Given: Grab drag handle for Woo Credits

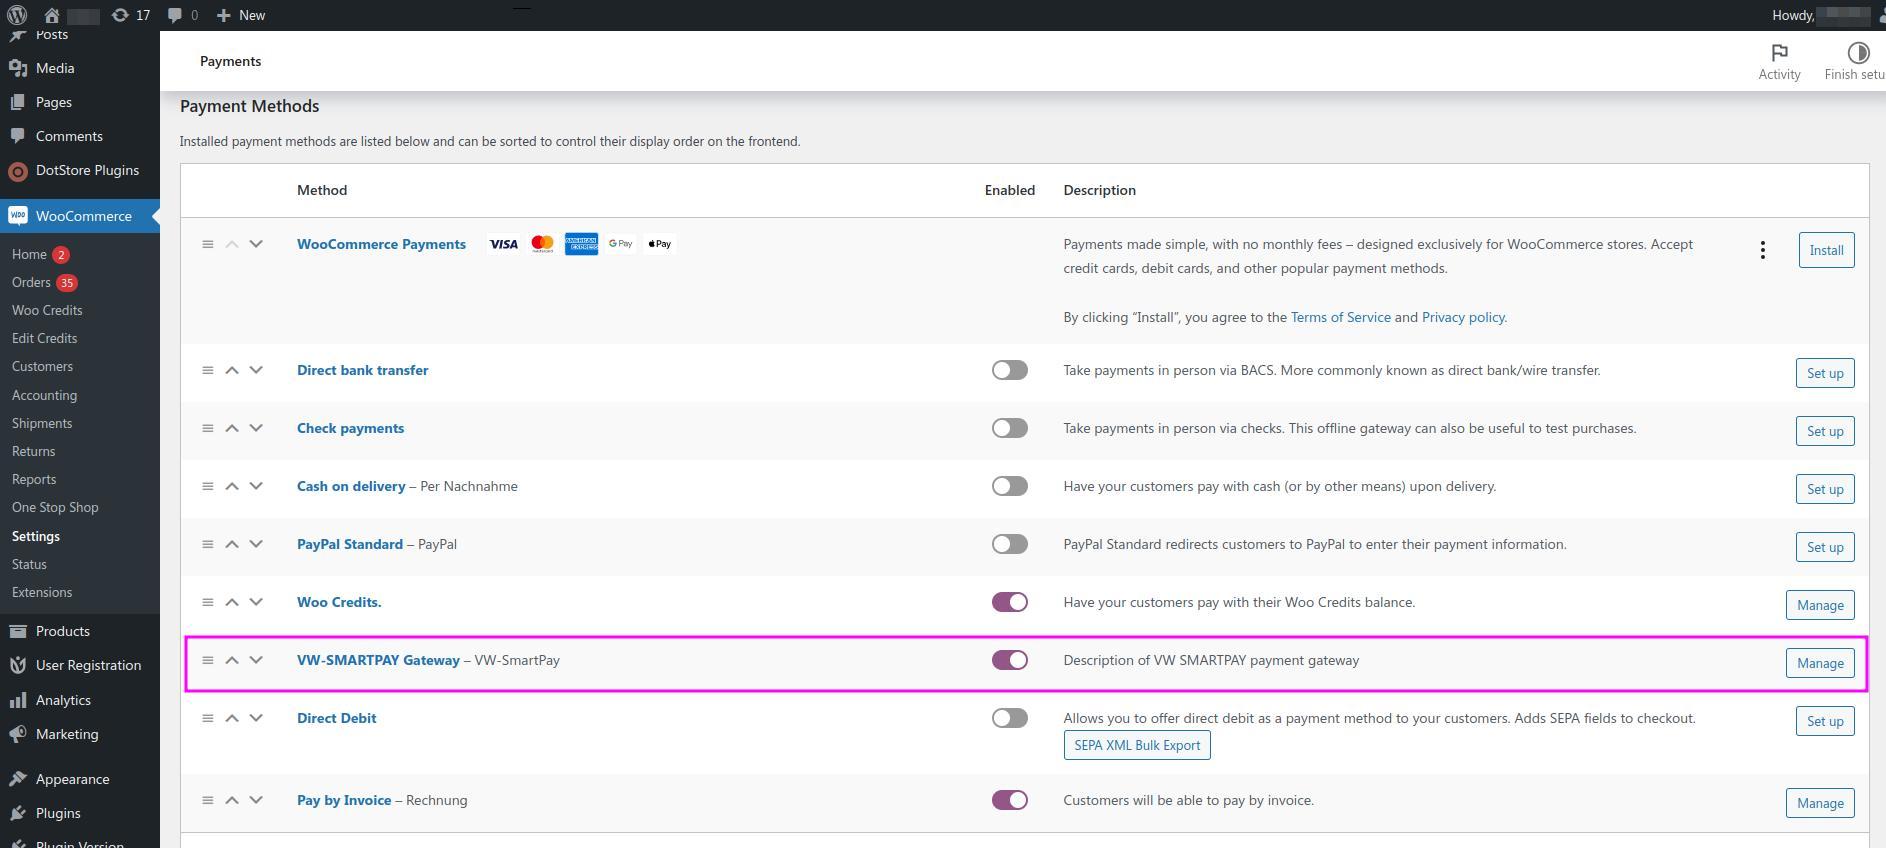Looking at the screenshot, I should tap(208, 602).
